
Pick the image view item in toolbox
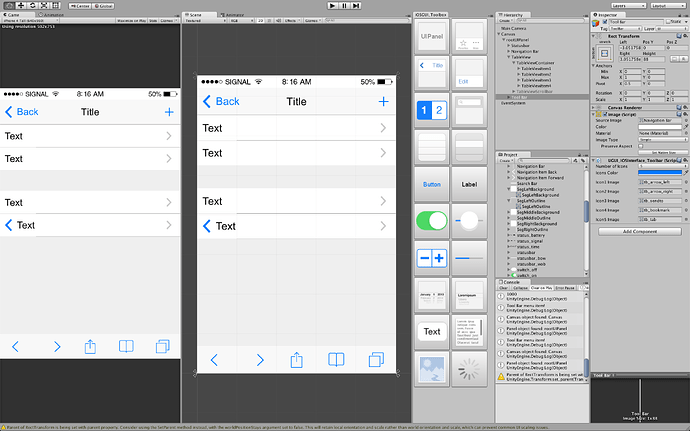coord(432,369)
